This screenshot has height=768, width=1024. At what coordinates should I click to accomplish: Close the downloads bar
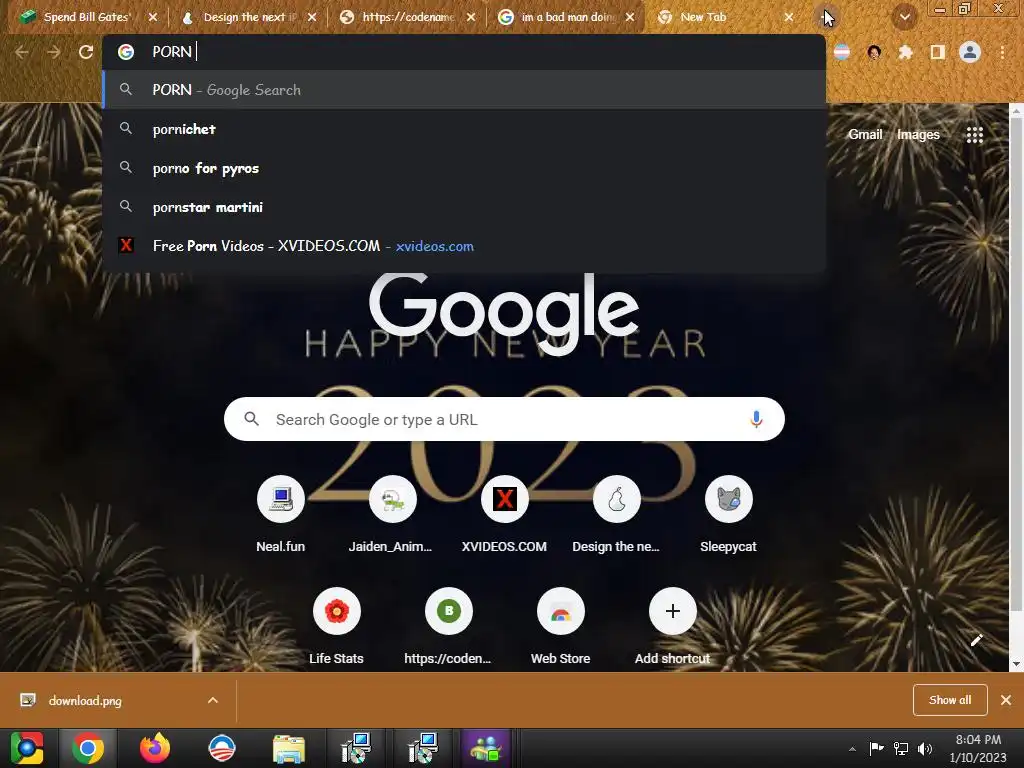pyautogui.click(x=1006, y=700)
